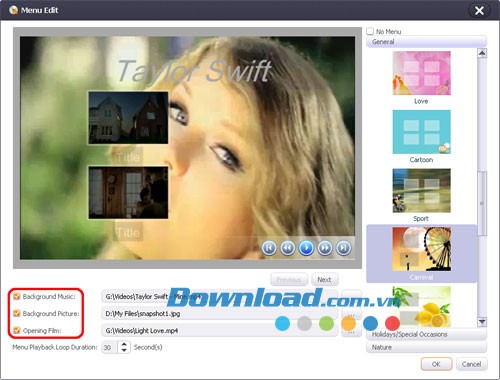The width and height of the screenshot is (500, 380).
Task: Click the Taylor Swift menu title text
Action: point(195,71)
